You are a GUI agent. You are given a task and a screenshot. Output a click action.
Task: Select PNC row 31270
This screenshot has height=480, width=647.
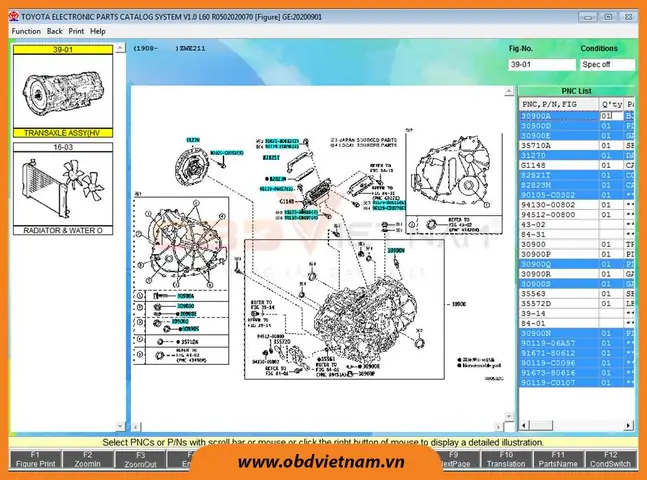577,156
